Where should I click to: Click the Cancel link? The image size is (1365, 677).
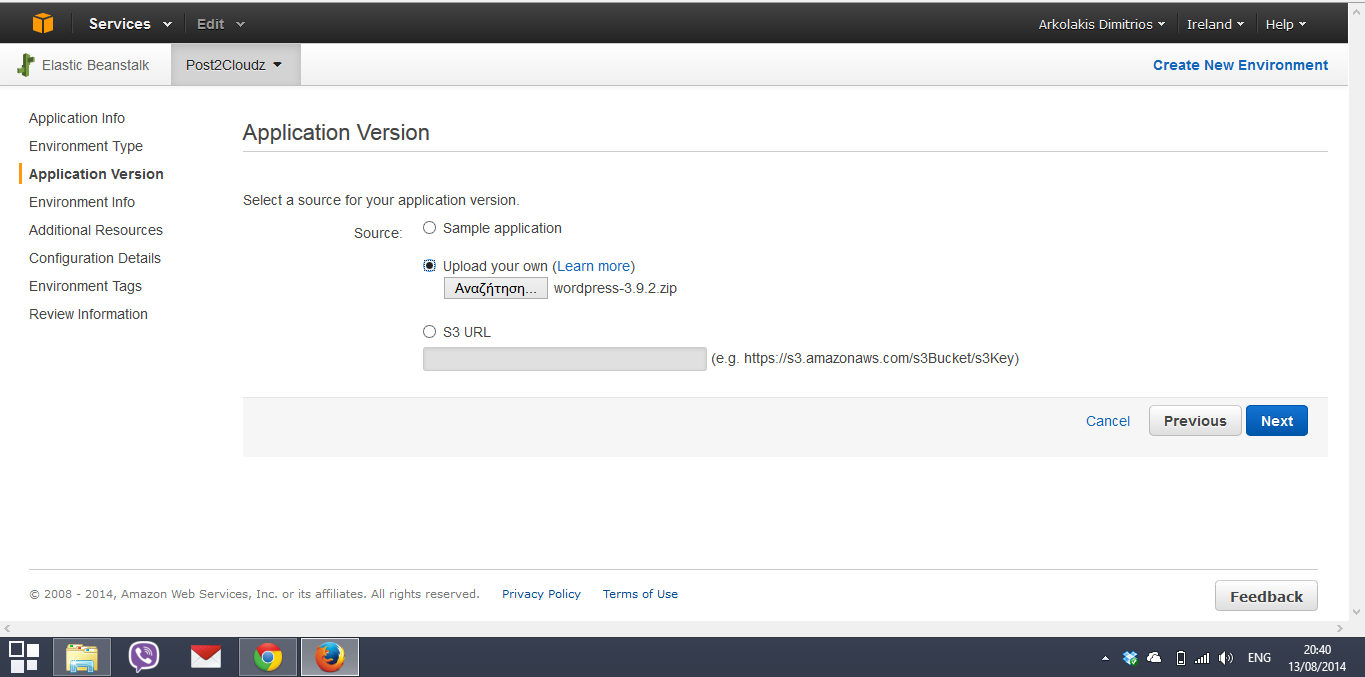(1108, 421)
